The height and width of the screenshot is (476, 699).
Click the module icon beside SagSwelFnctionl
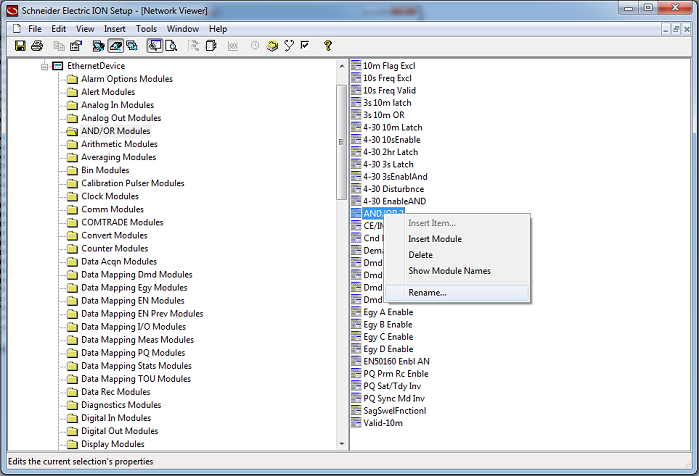(356, 410)
